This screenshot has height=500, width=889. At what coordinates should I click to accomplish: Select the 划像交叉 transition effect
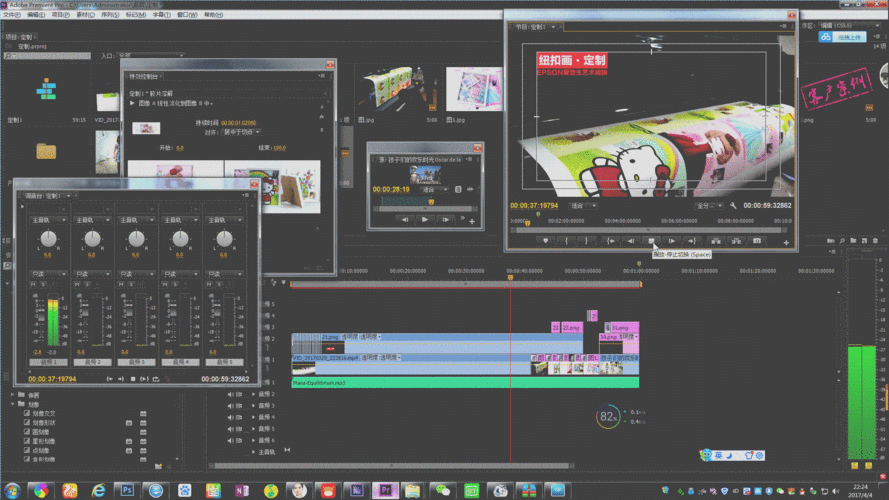point(44,413)
